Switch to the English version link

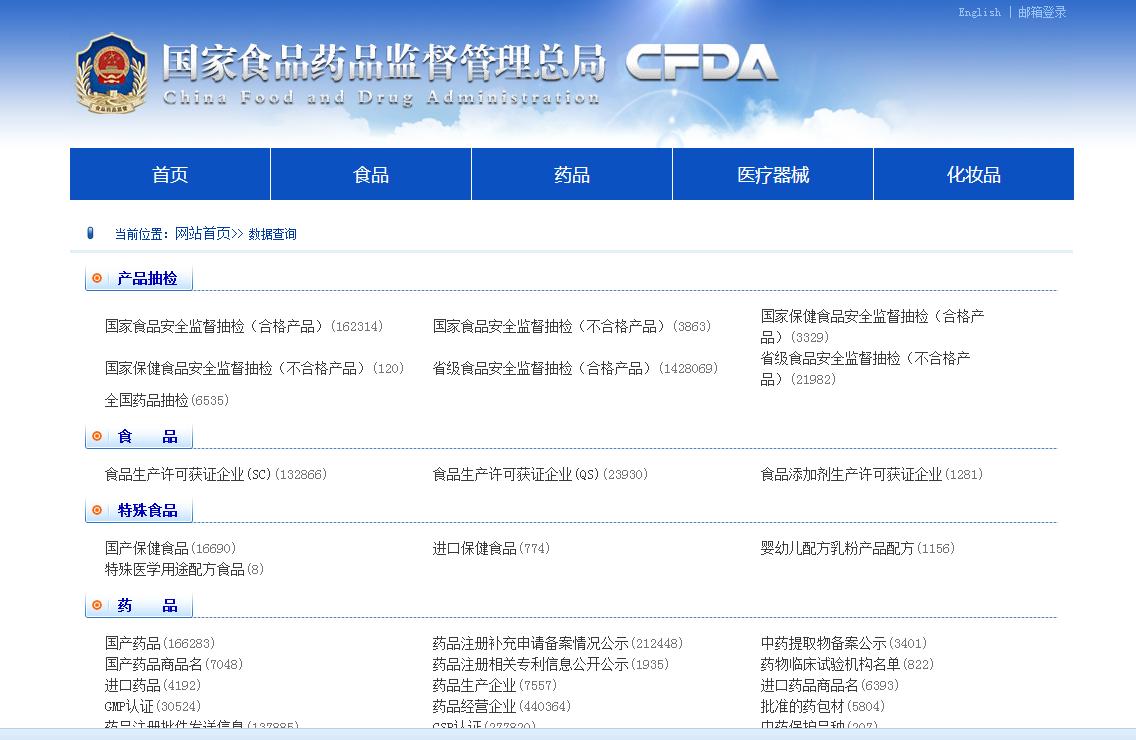(980, 12)
